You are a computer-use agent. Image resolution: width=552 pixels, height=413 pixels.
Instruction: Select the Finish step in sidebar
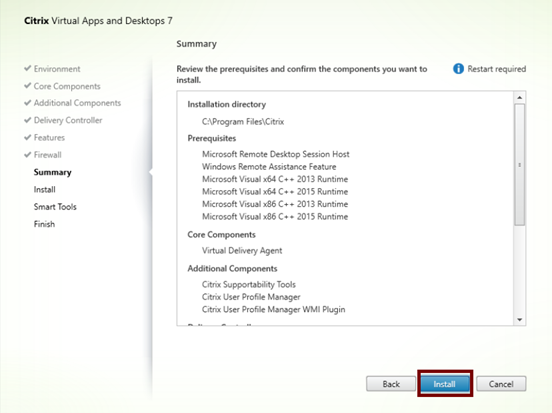[x=44, y=224]
